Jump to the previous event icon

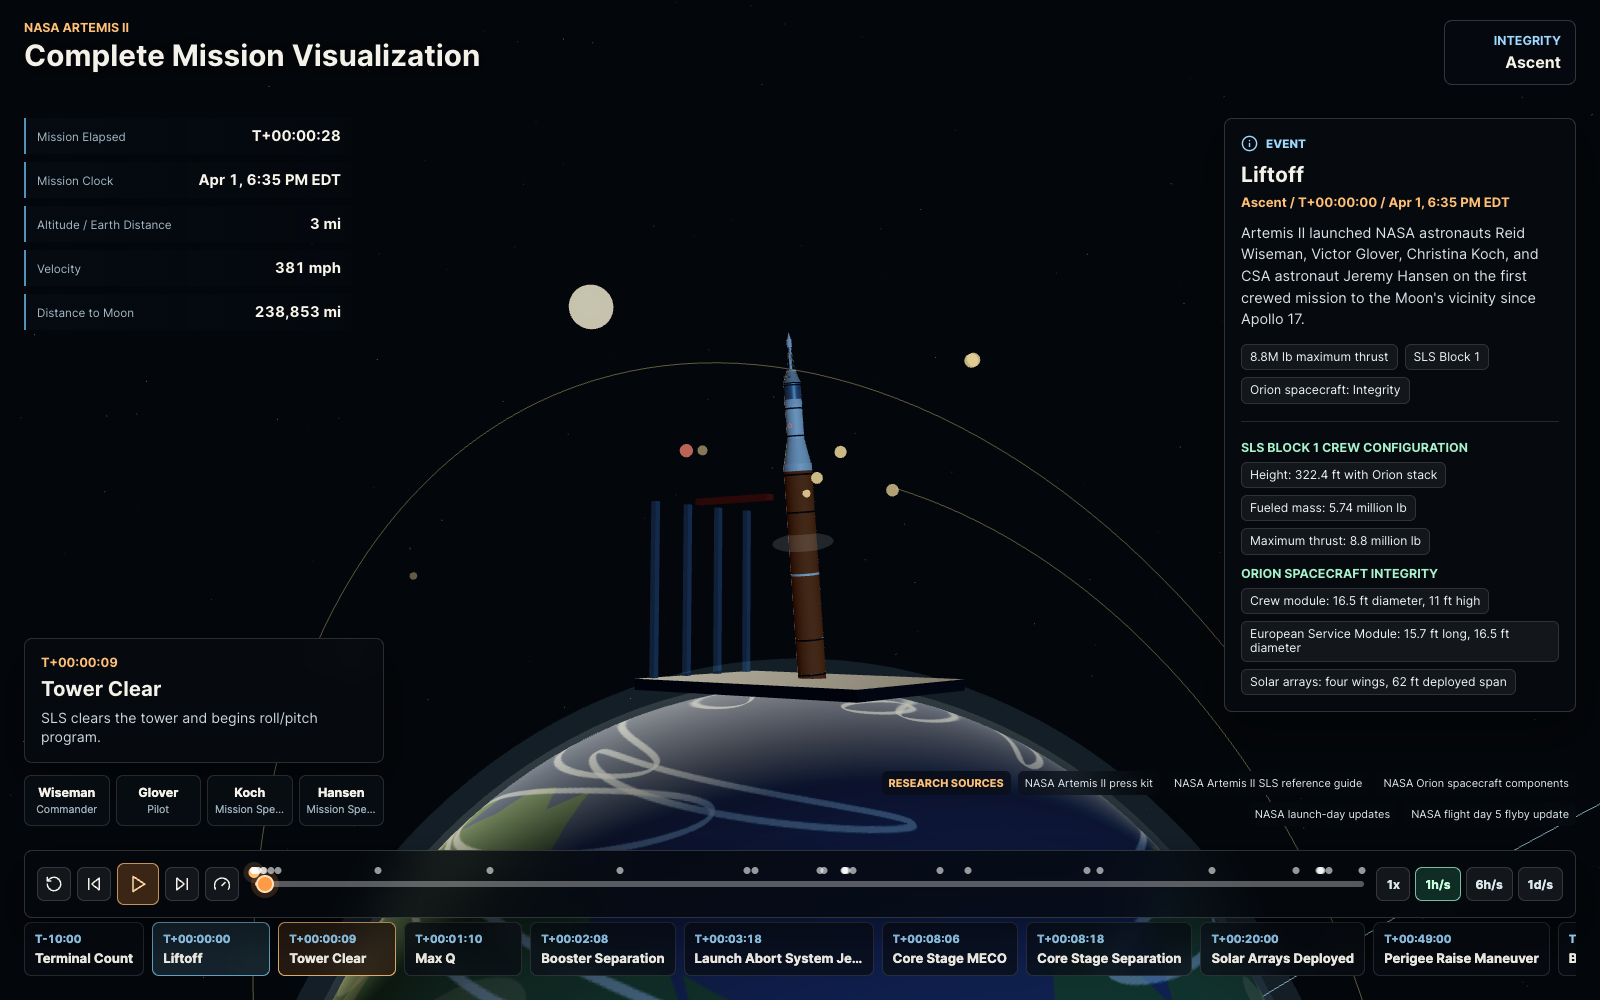click(x=94, y=884)
